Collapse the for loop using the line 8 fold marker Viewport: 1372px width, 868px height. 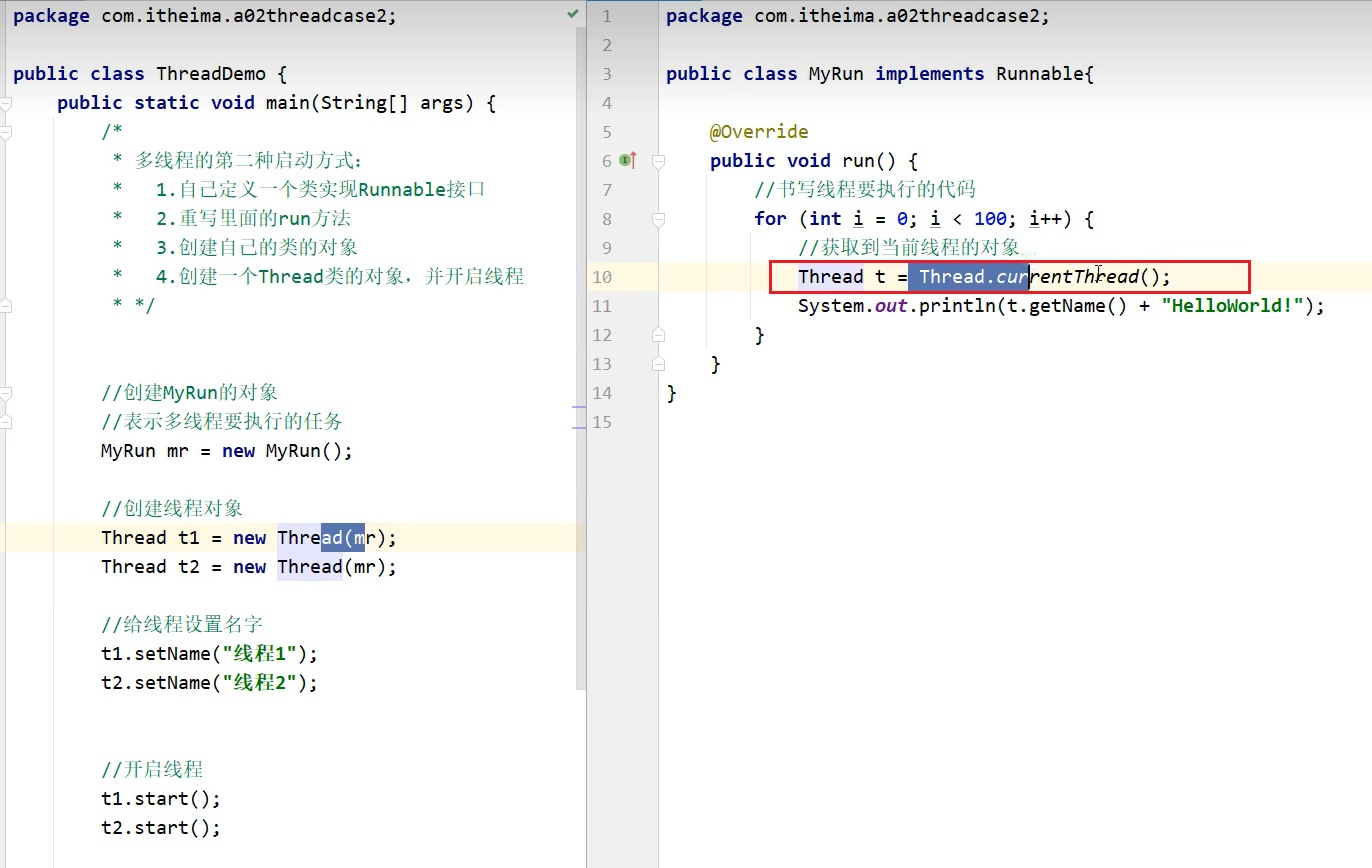[658, 219]
